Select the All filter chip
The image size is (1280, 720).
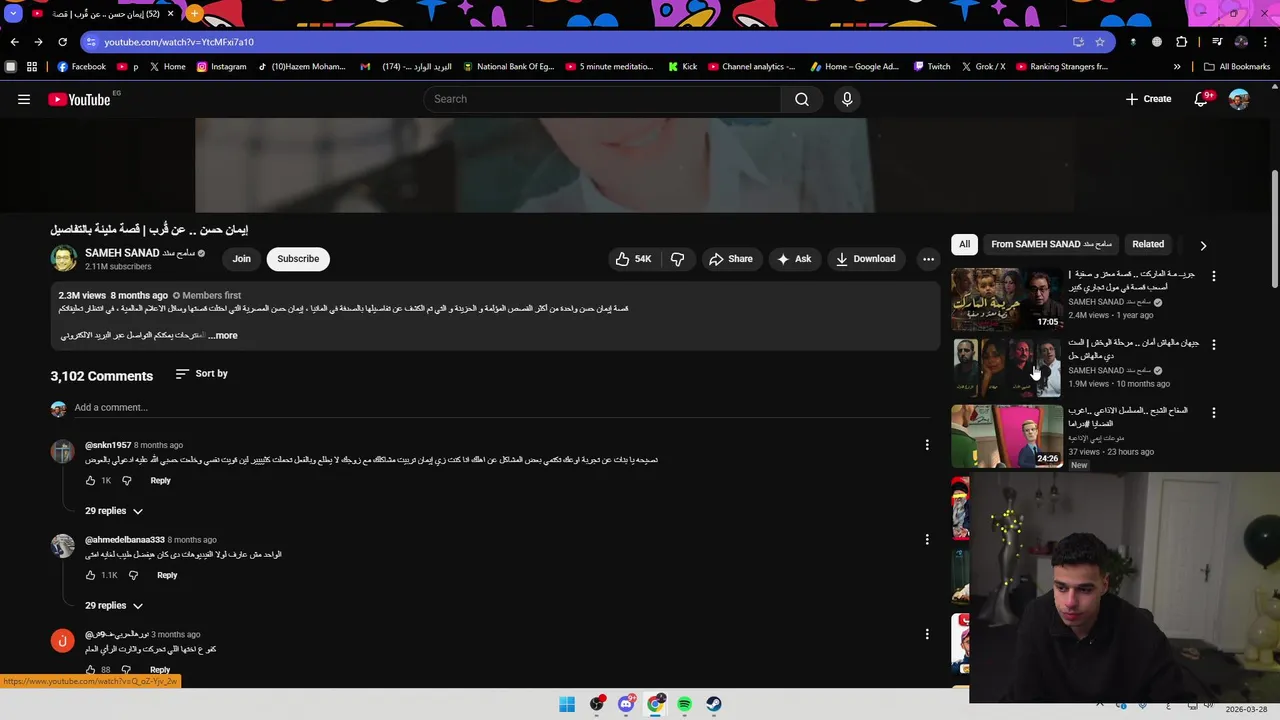964,245
